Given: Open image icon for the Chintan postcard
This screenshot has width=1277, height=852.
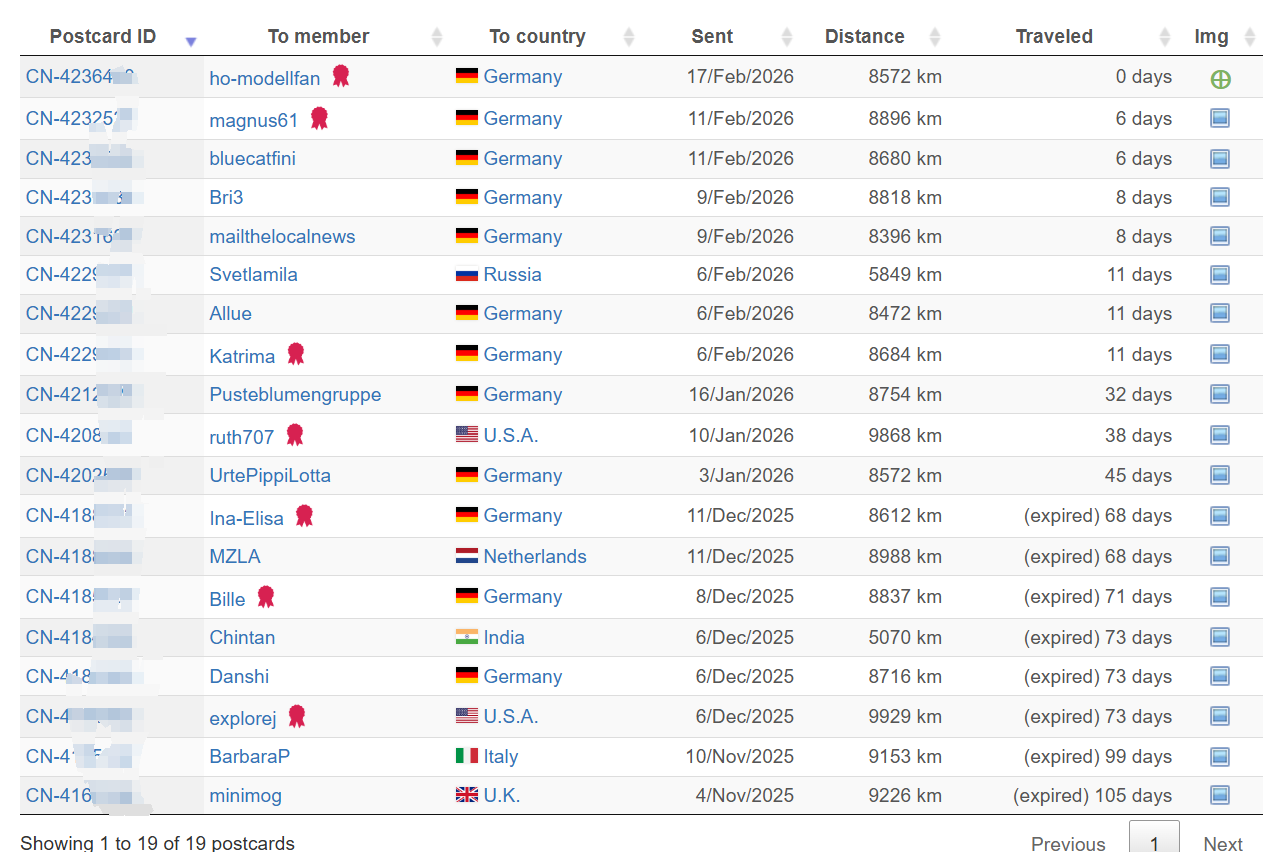Looking at the screenshot, I should click(x=1219, y=637).
